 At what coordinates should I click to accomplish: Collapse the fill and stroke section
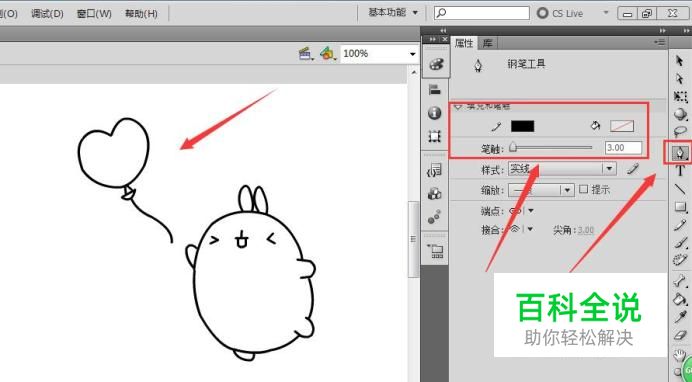pyautogui.click(x=458, y=106)
